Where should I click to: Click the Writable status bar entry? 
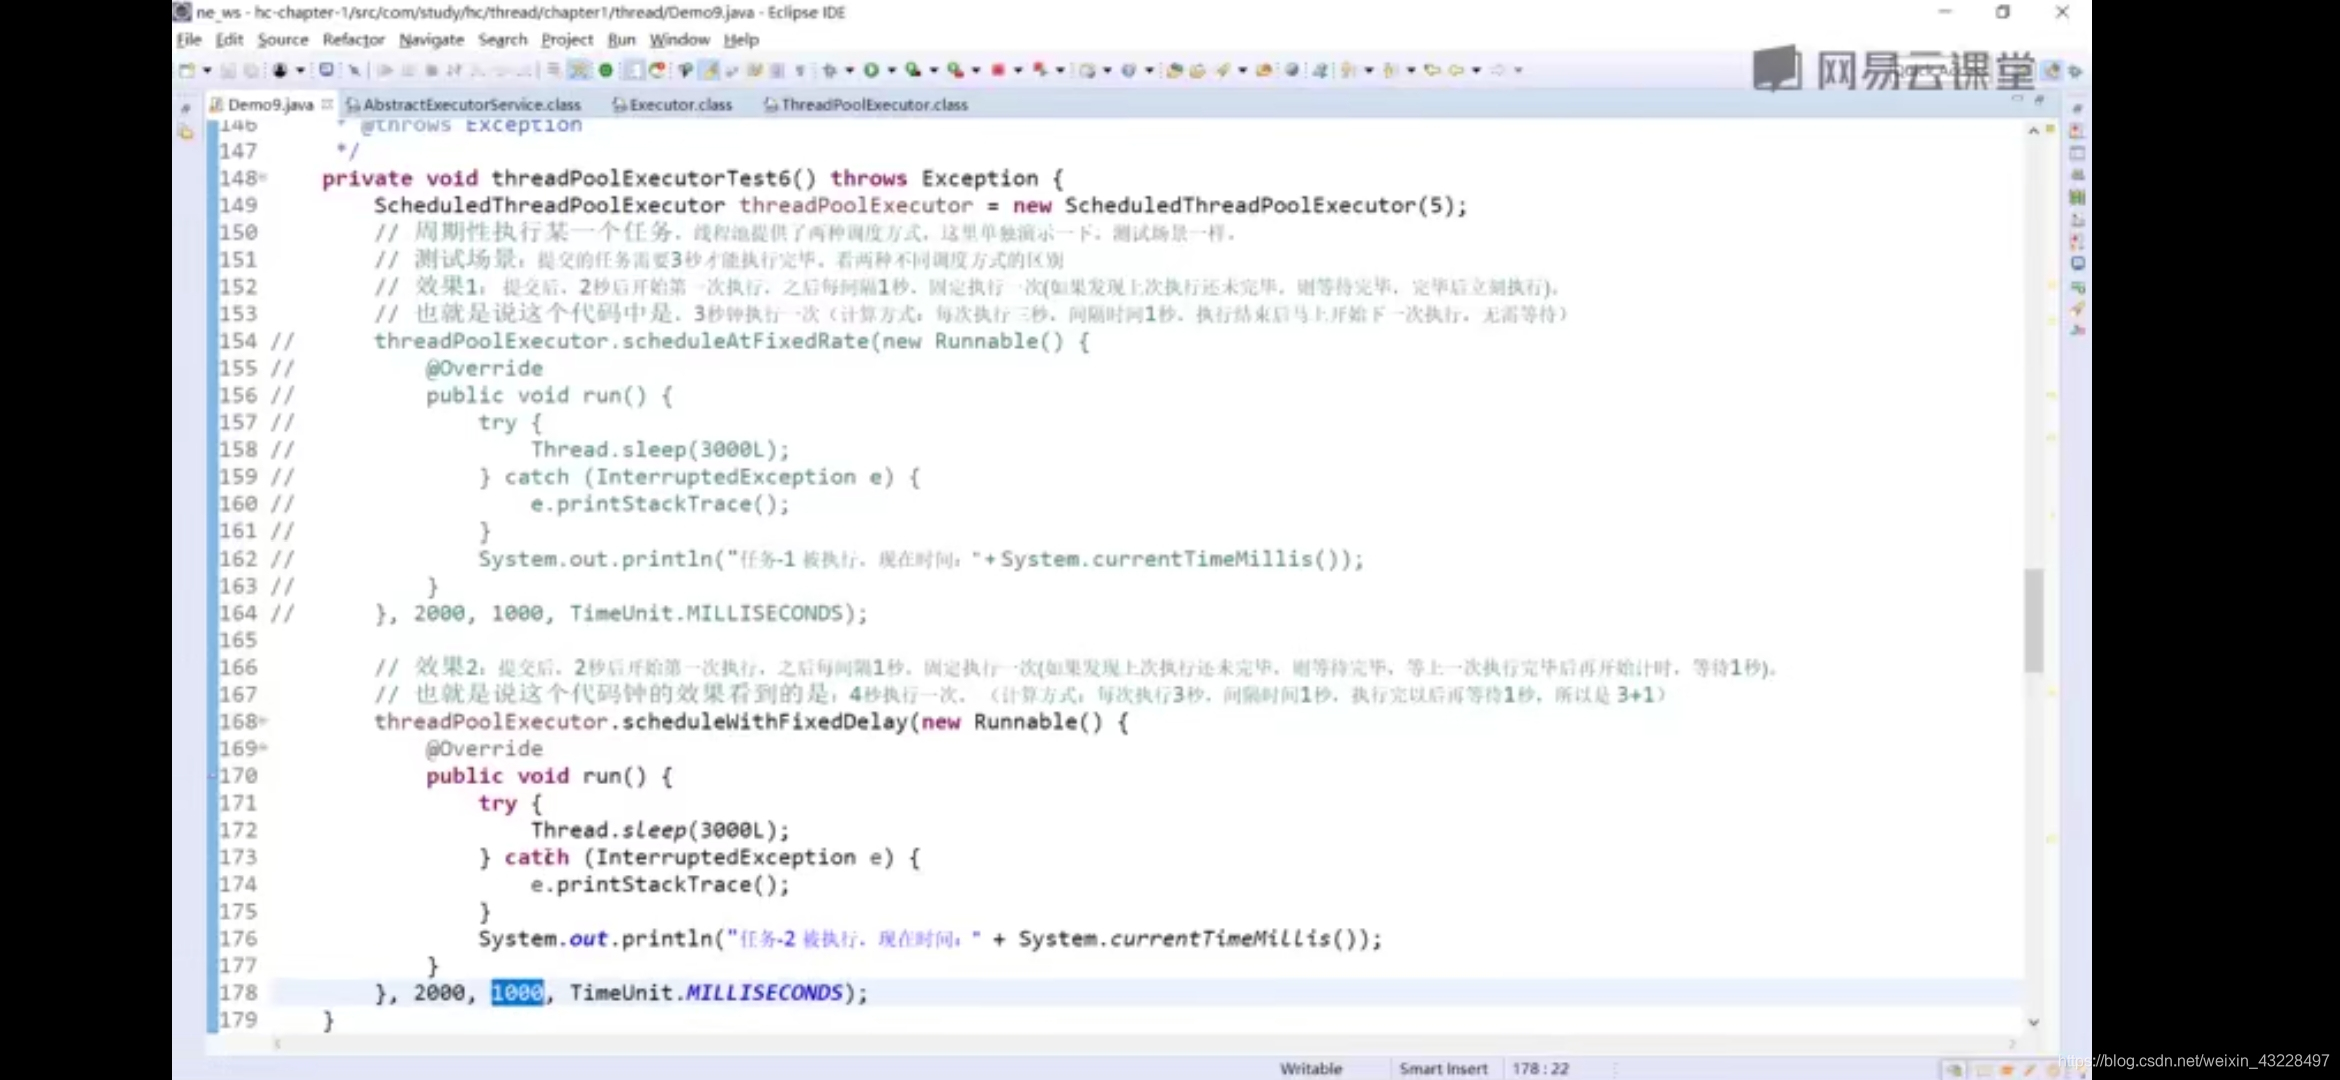point(1311,1069)
